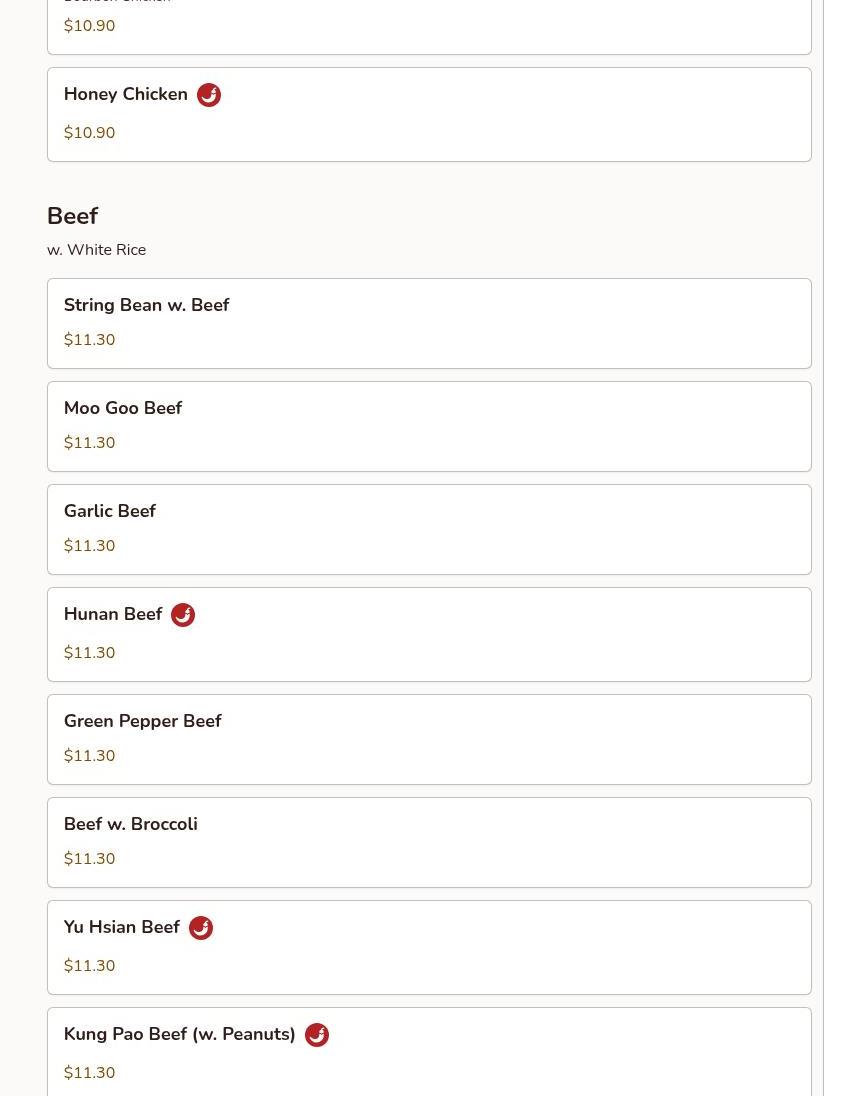Click the $11.30 price of Moo Goo Beef
Screen dimensions: 844x1096
click(x=90, y=443)
